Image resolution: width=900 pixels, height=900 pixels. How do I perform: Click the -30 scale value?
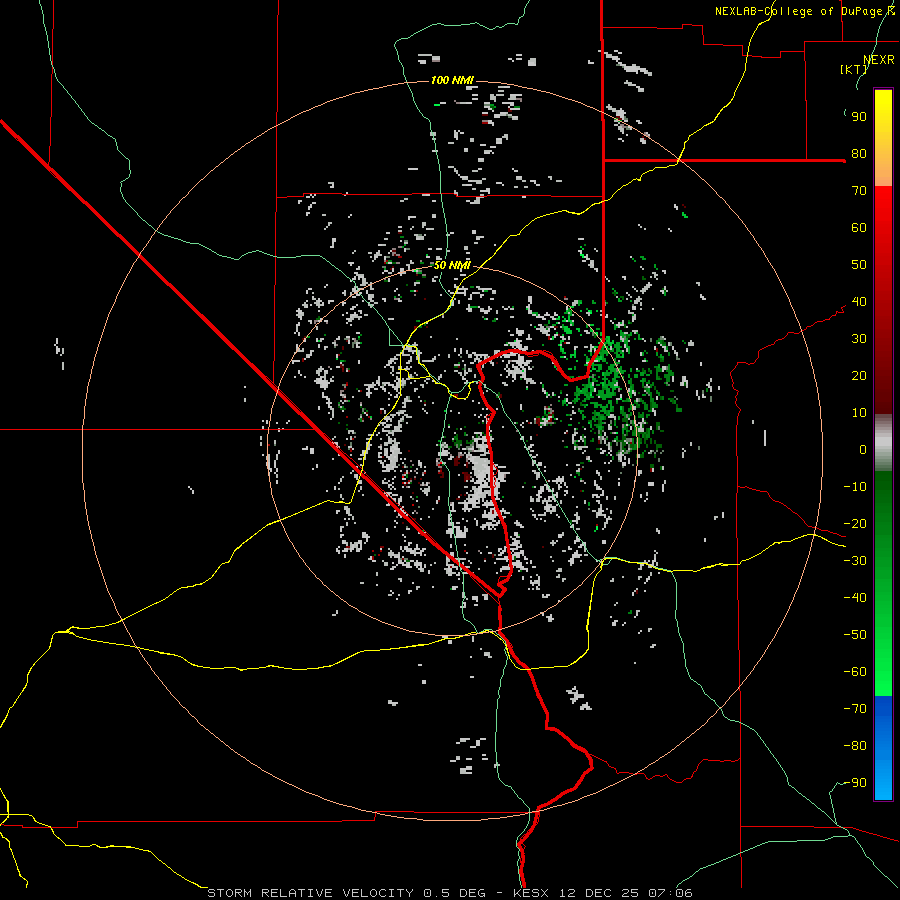855,561
